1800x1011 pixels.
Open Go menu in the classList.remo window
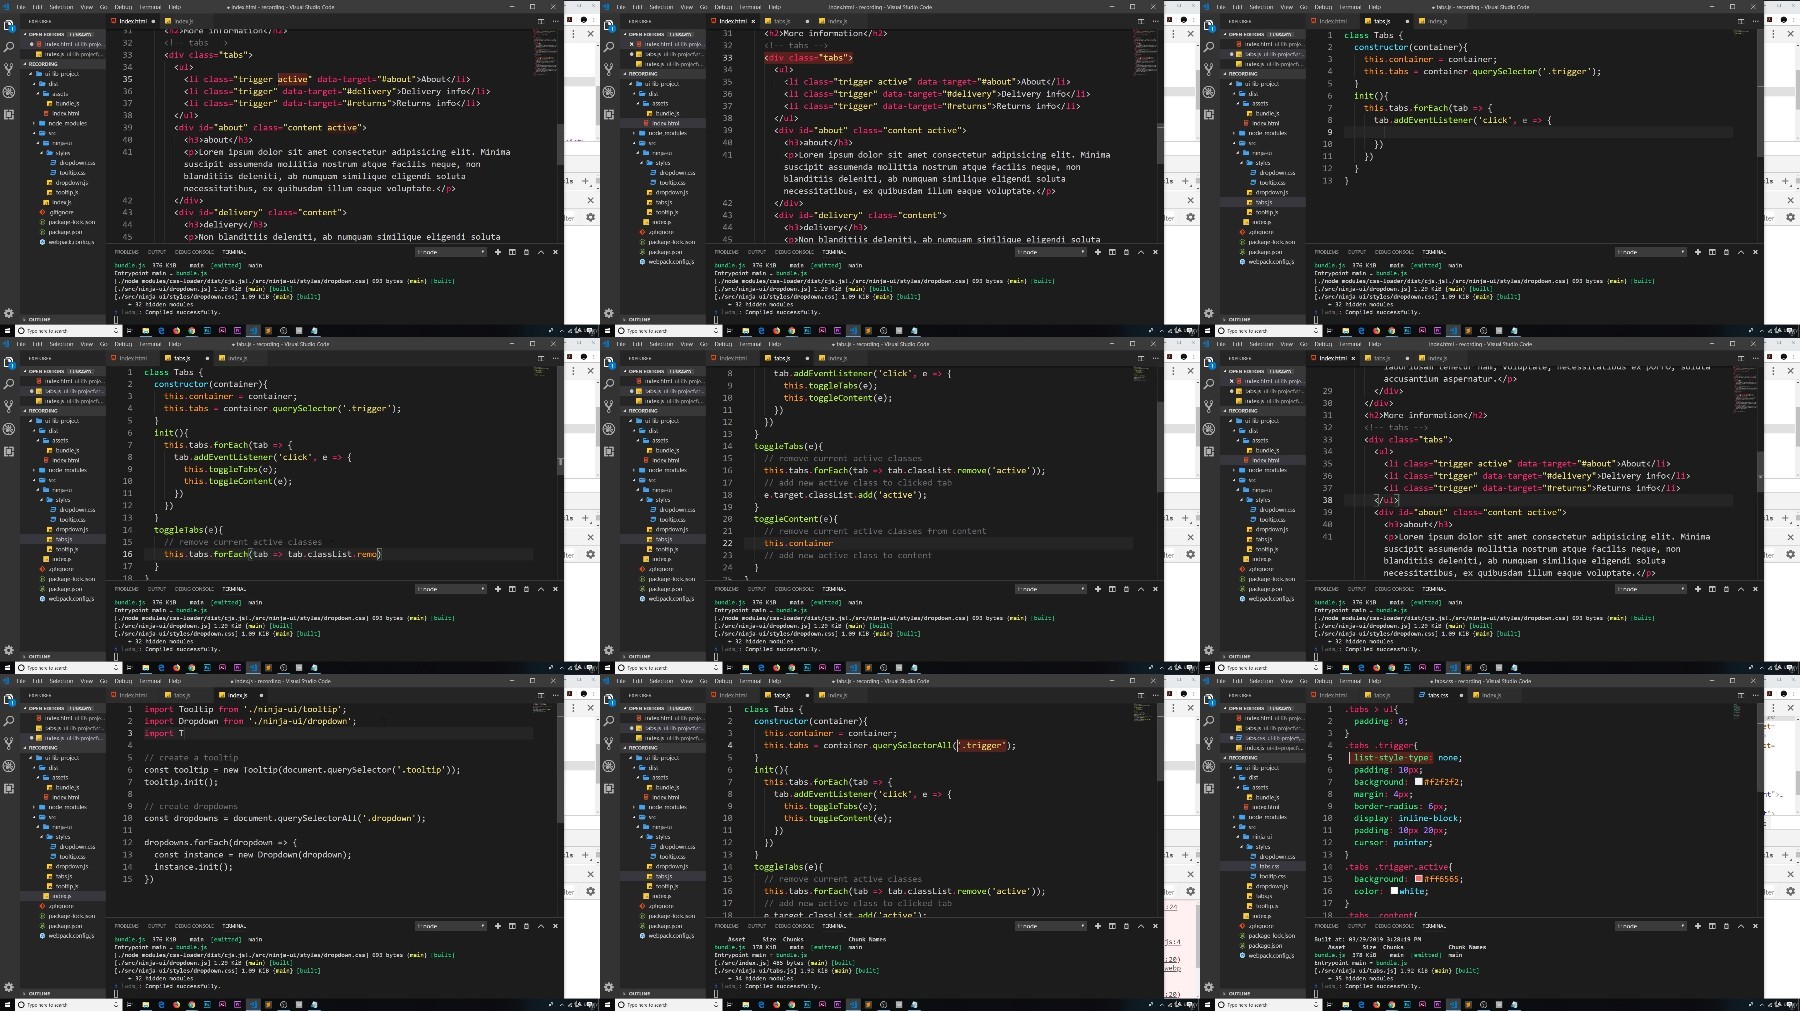click(x=103, y=344)
